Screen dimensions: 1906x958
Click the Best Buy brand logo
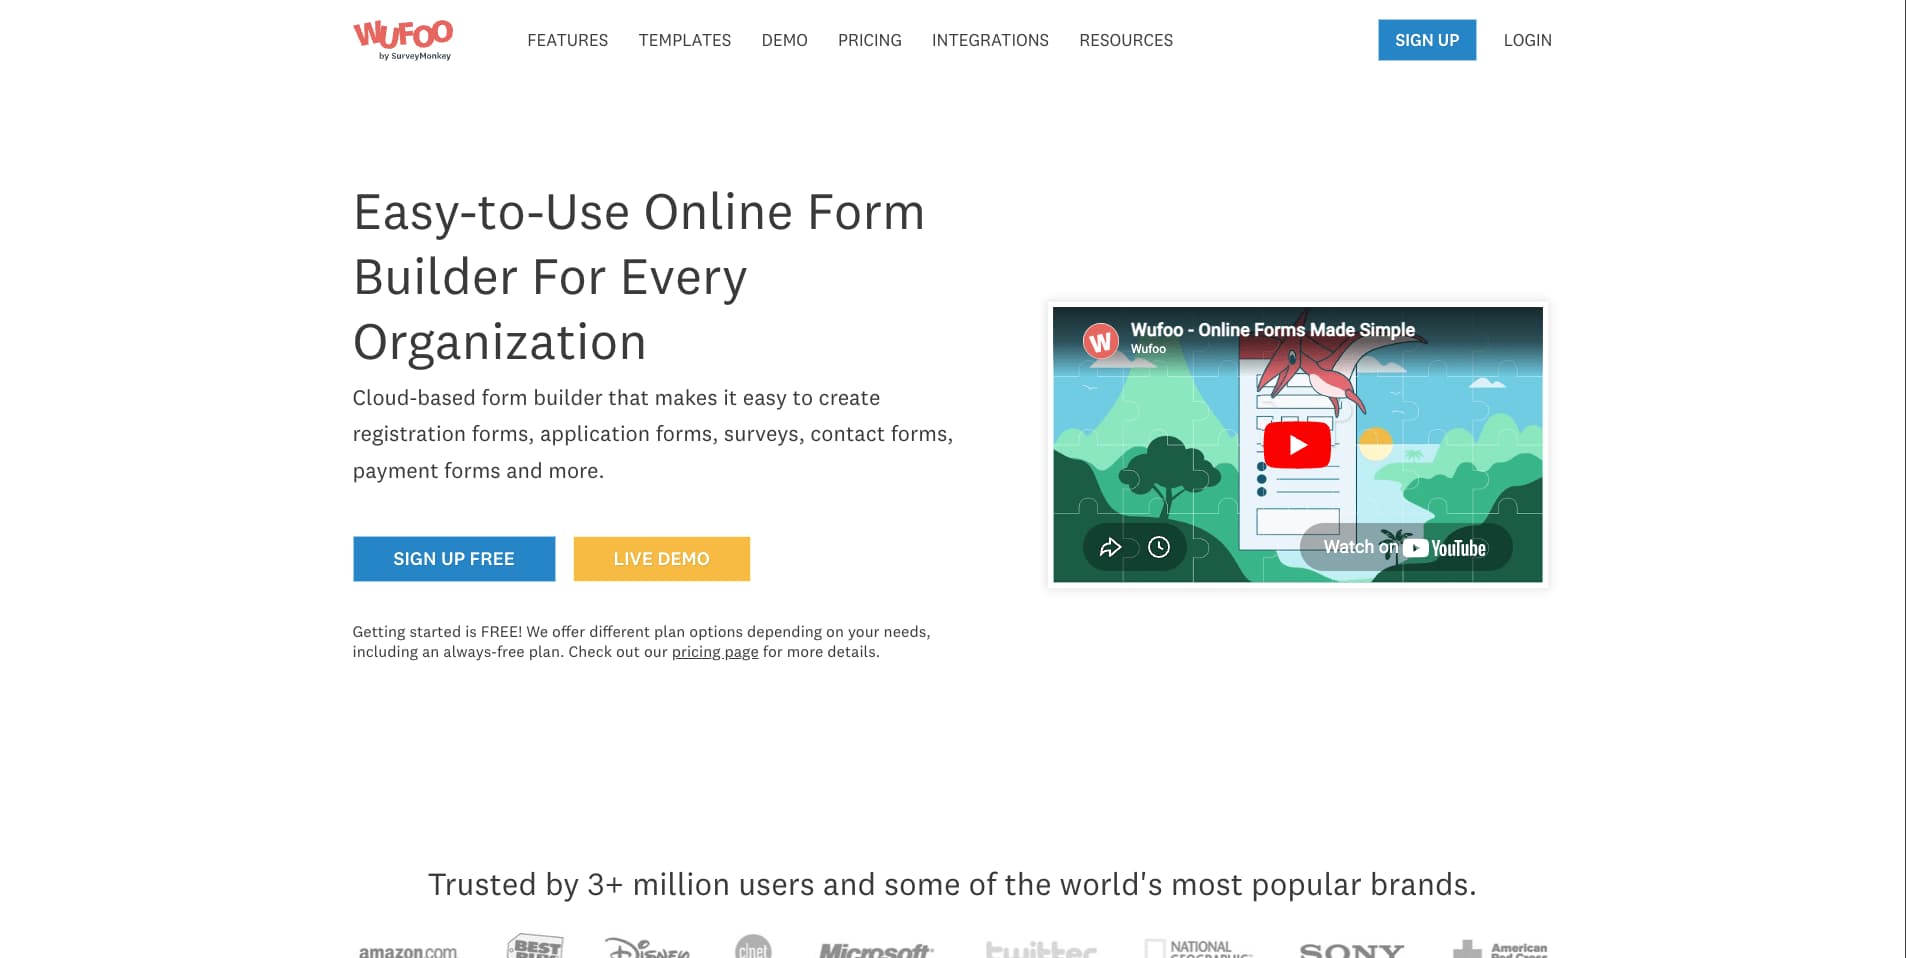click(535, 946)
